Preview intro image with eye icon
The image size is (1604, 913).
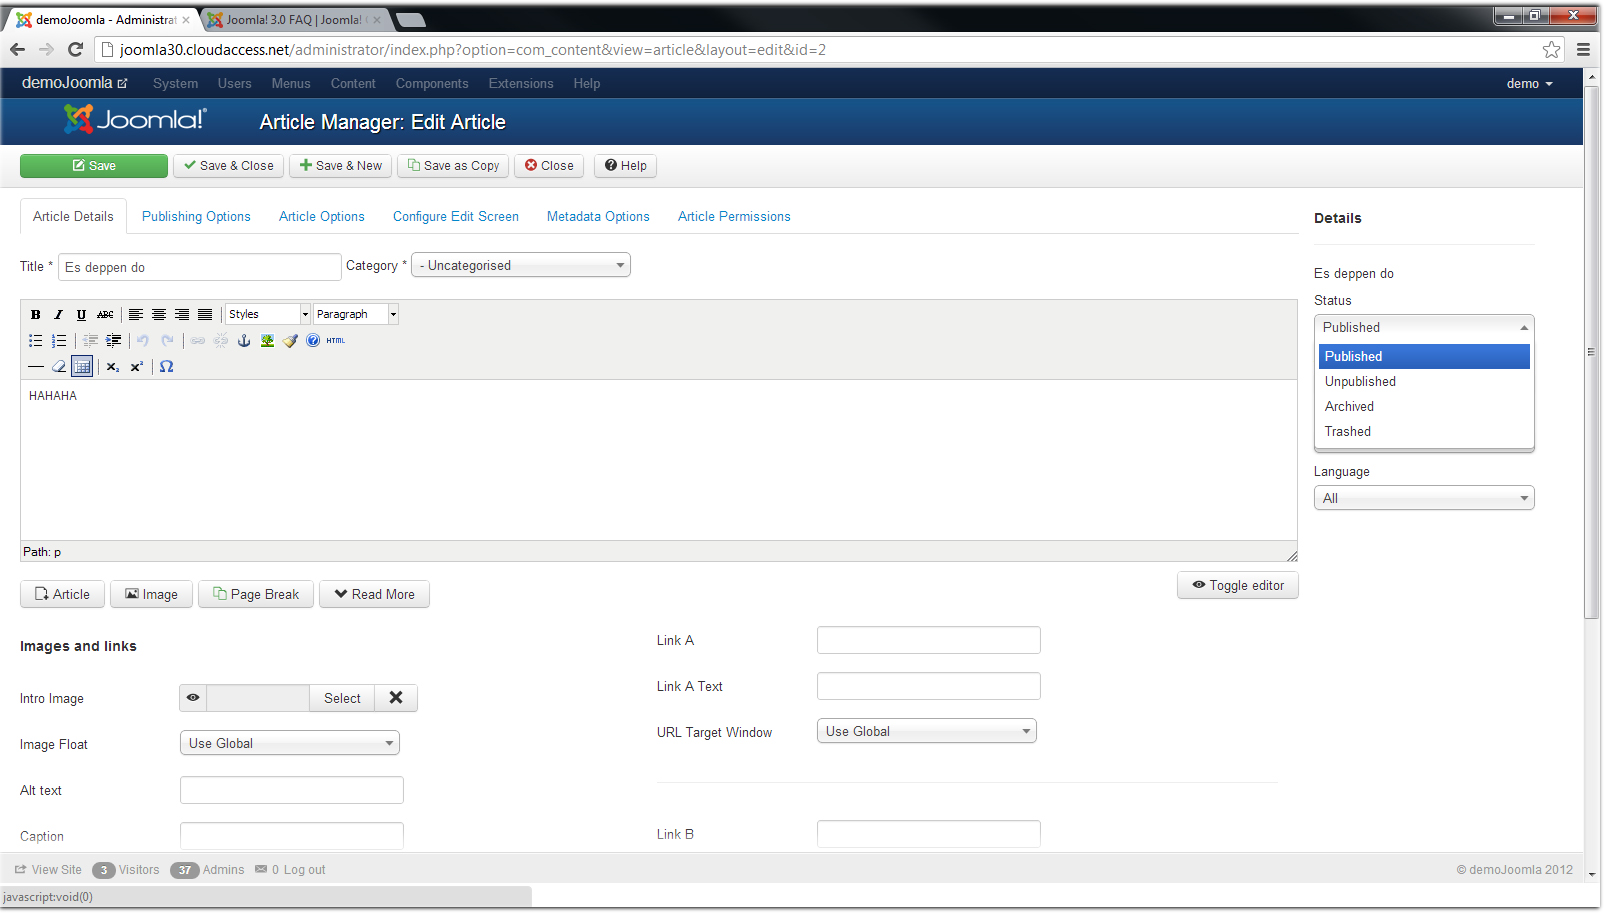pos(193,698)
